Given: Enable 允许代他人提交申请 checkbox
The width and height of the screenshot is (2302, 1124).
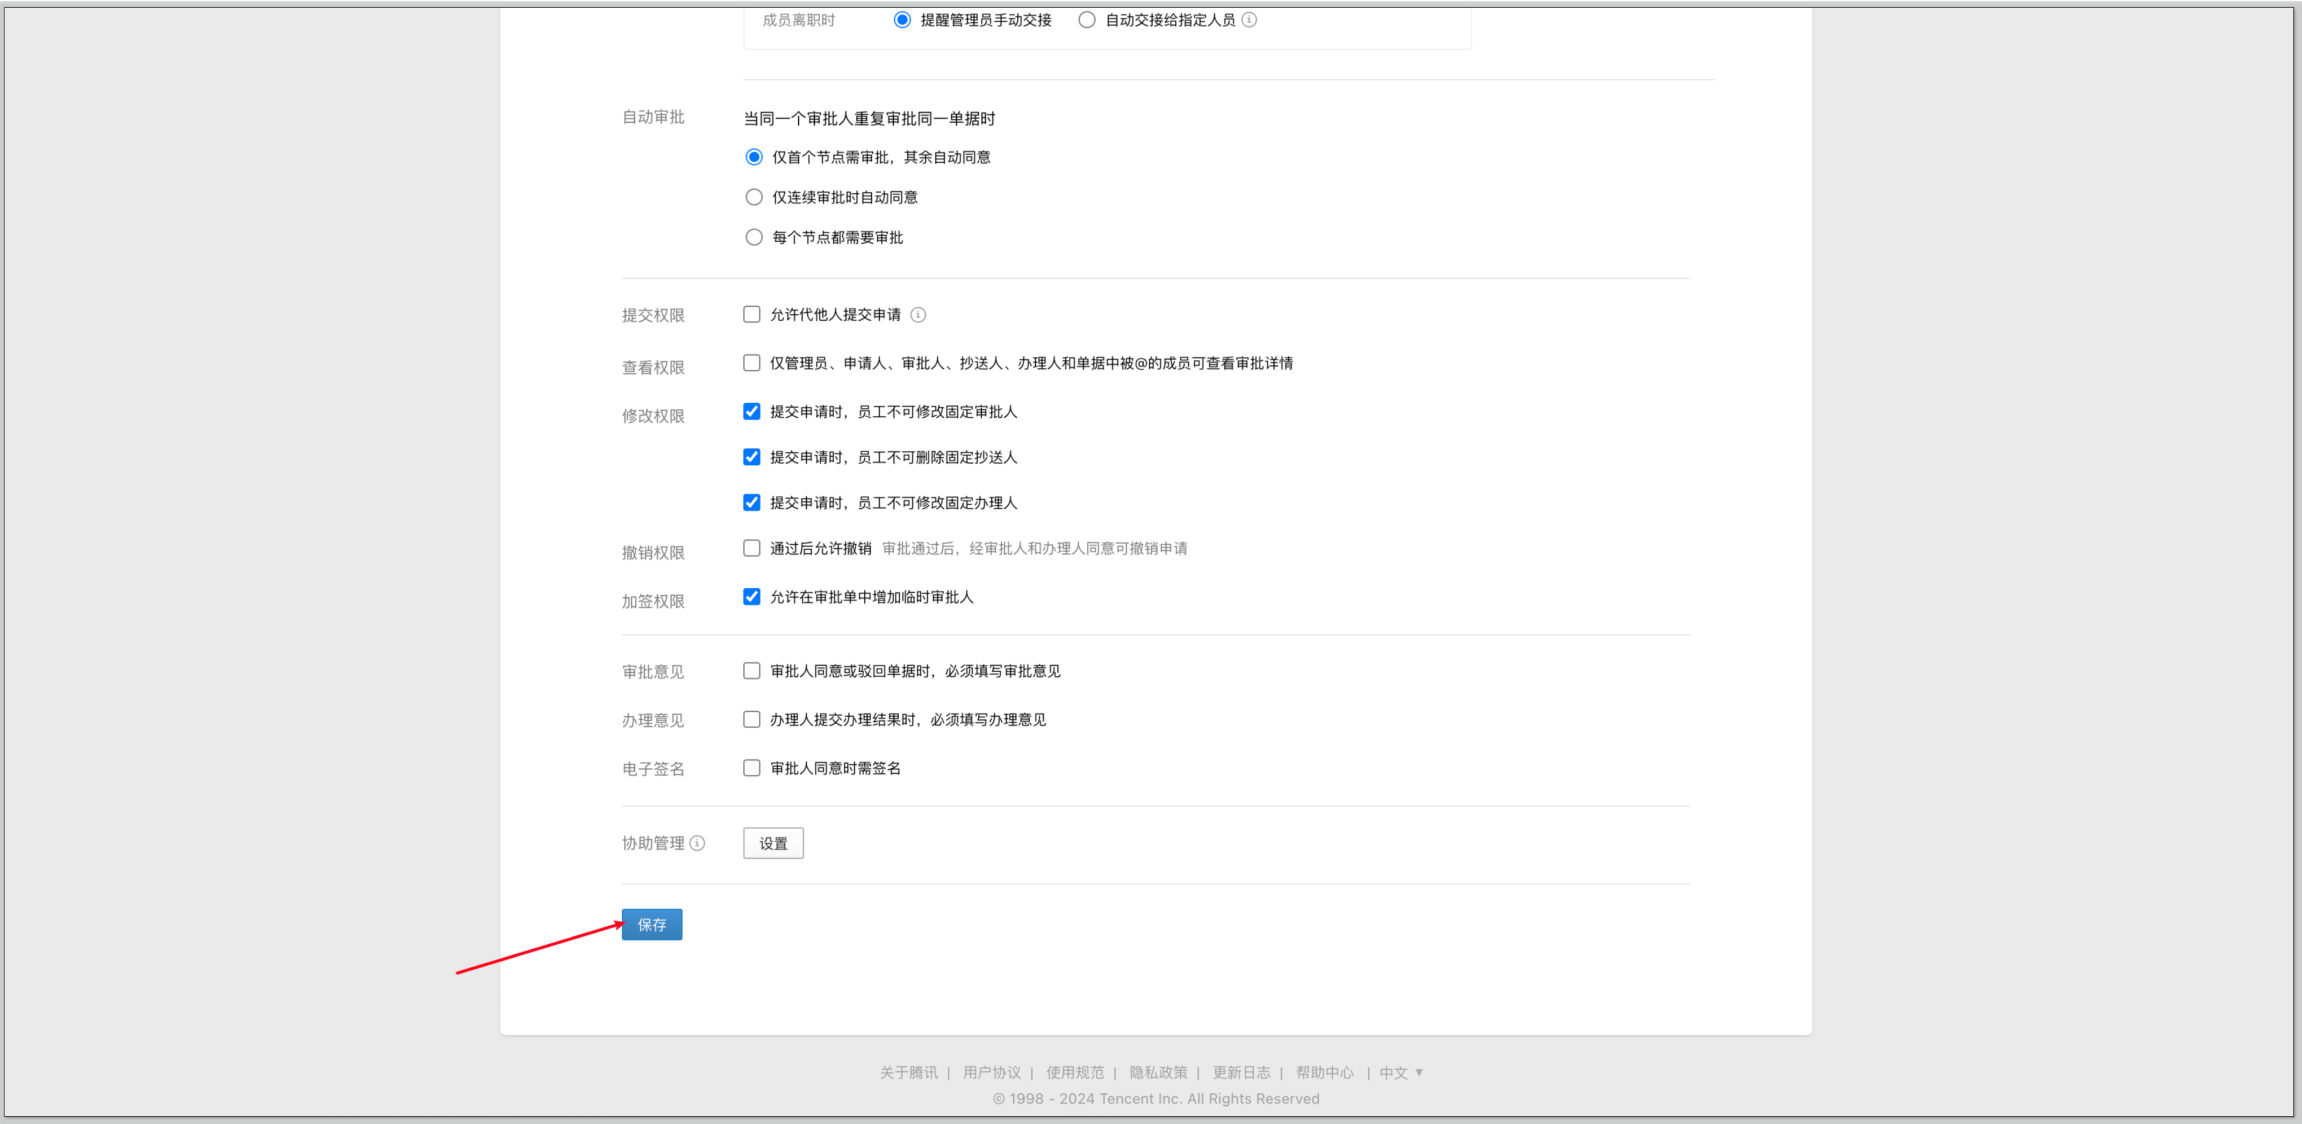Looking at the screenshot, I should point(752,315).
